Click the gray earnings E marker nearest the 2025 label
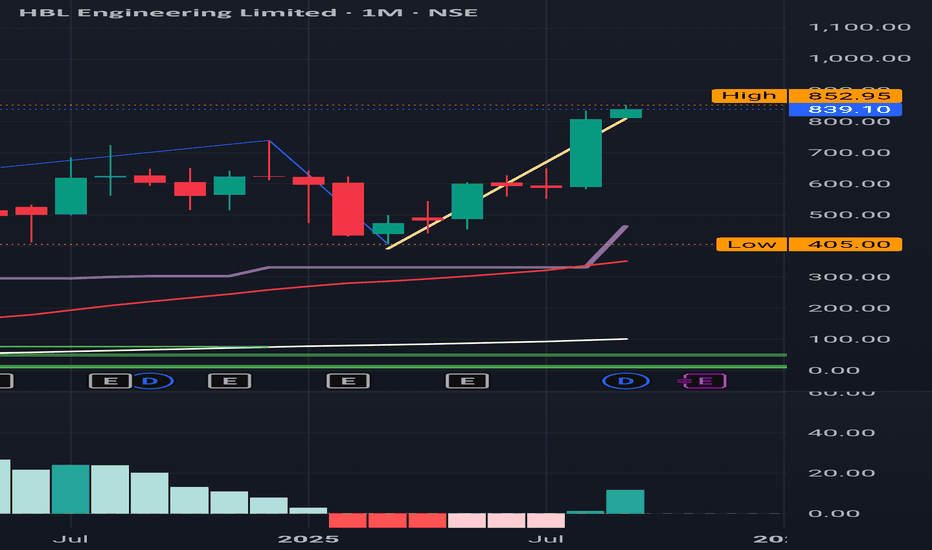 [x=348, y=381]
